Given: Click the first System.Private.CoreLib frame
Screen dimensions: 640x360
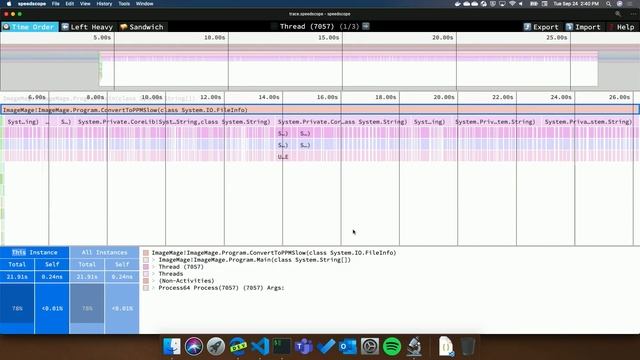Looking at the screenshot, I should 174,122.
